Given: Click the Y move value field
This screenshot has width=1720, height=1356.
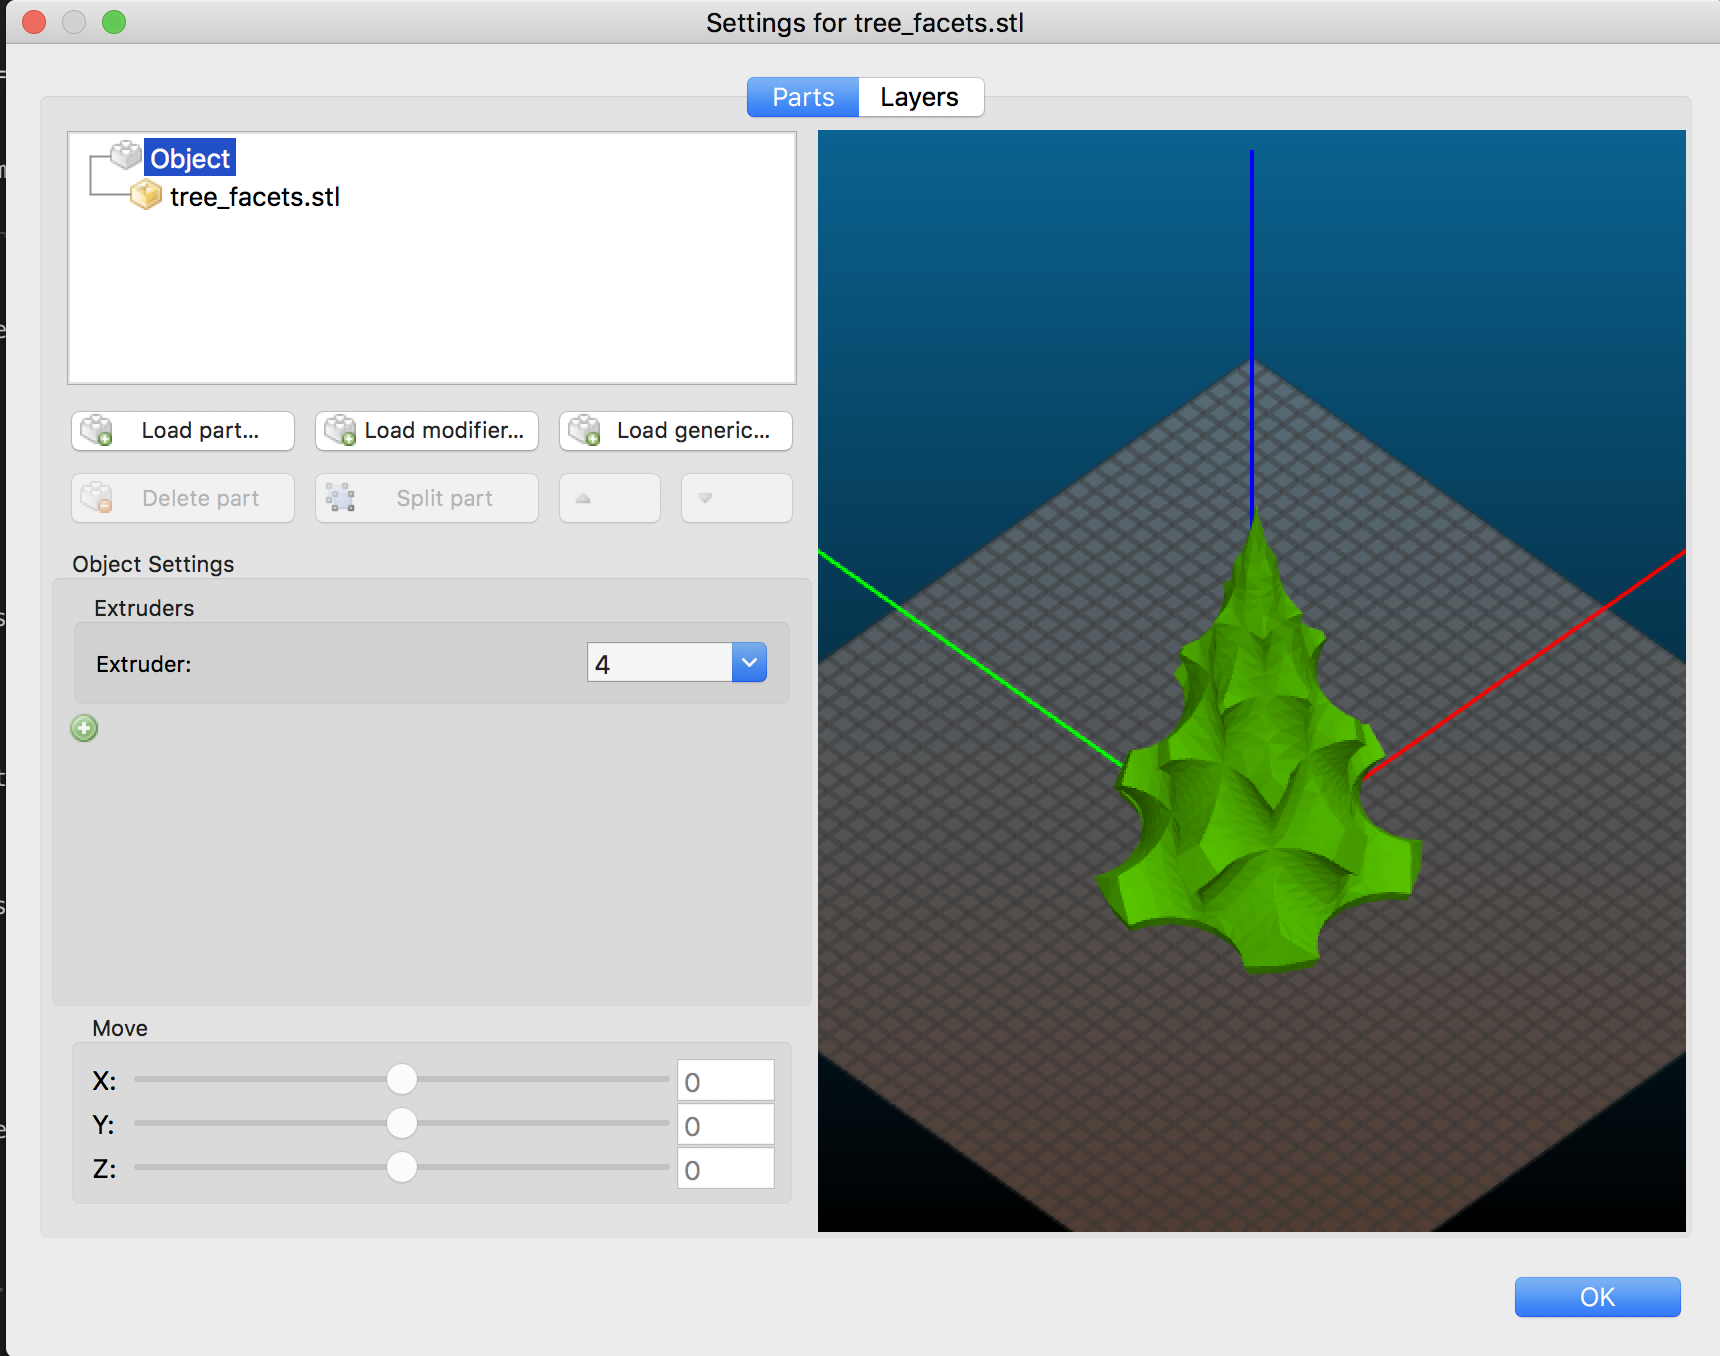Looking at the screenshot, I should point(726,1125).
